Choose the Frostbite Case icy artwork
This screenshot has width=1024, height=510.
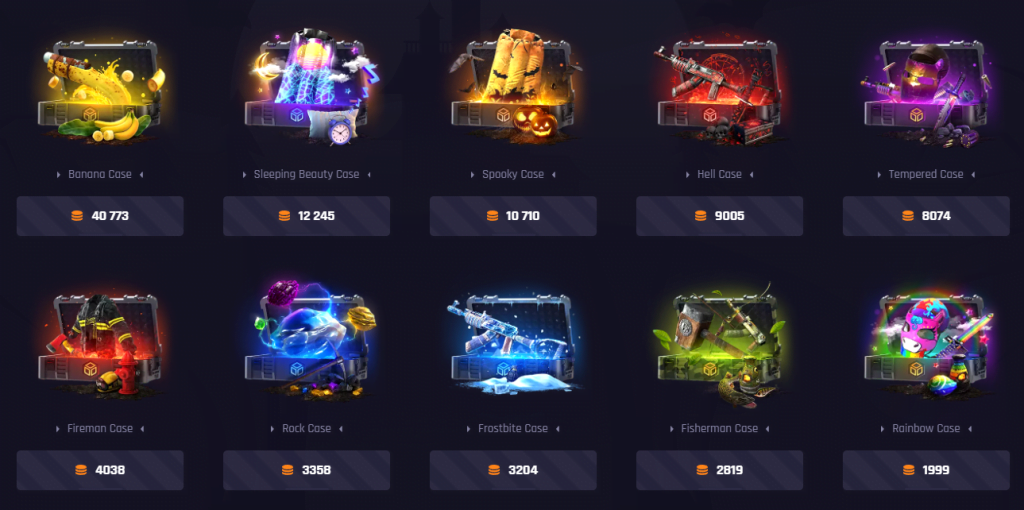pyautogui.click(x=513, y=343)
